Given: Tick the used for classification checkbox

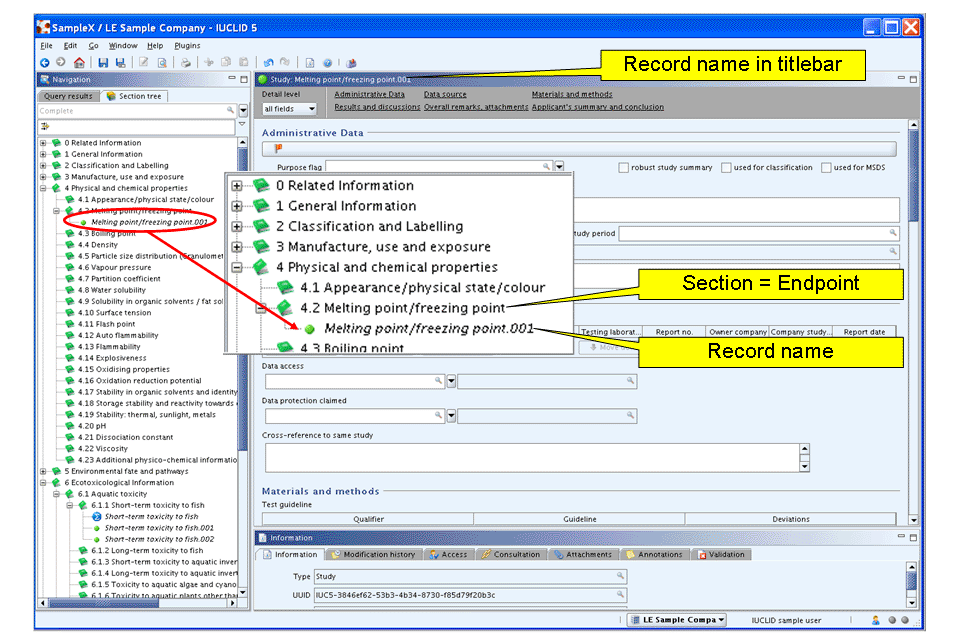Looking at the screenshot, I should 726,168.
